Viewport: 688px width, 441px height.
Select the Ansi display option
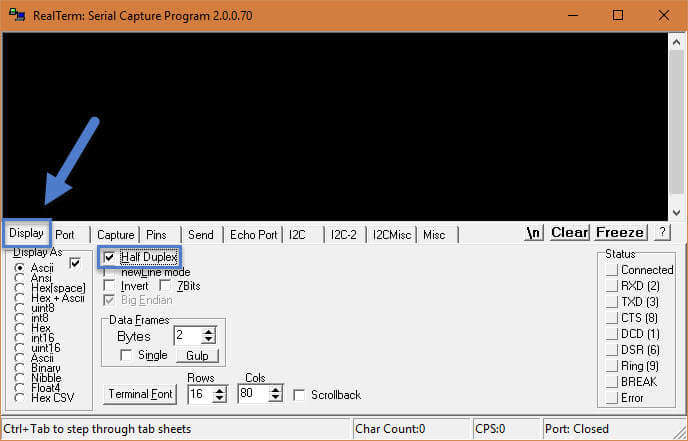pos(19,278)
